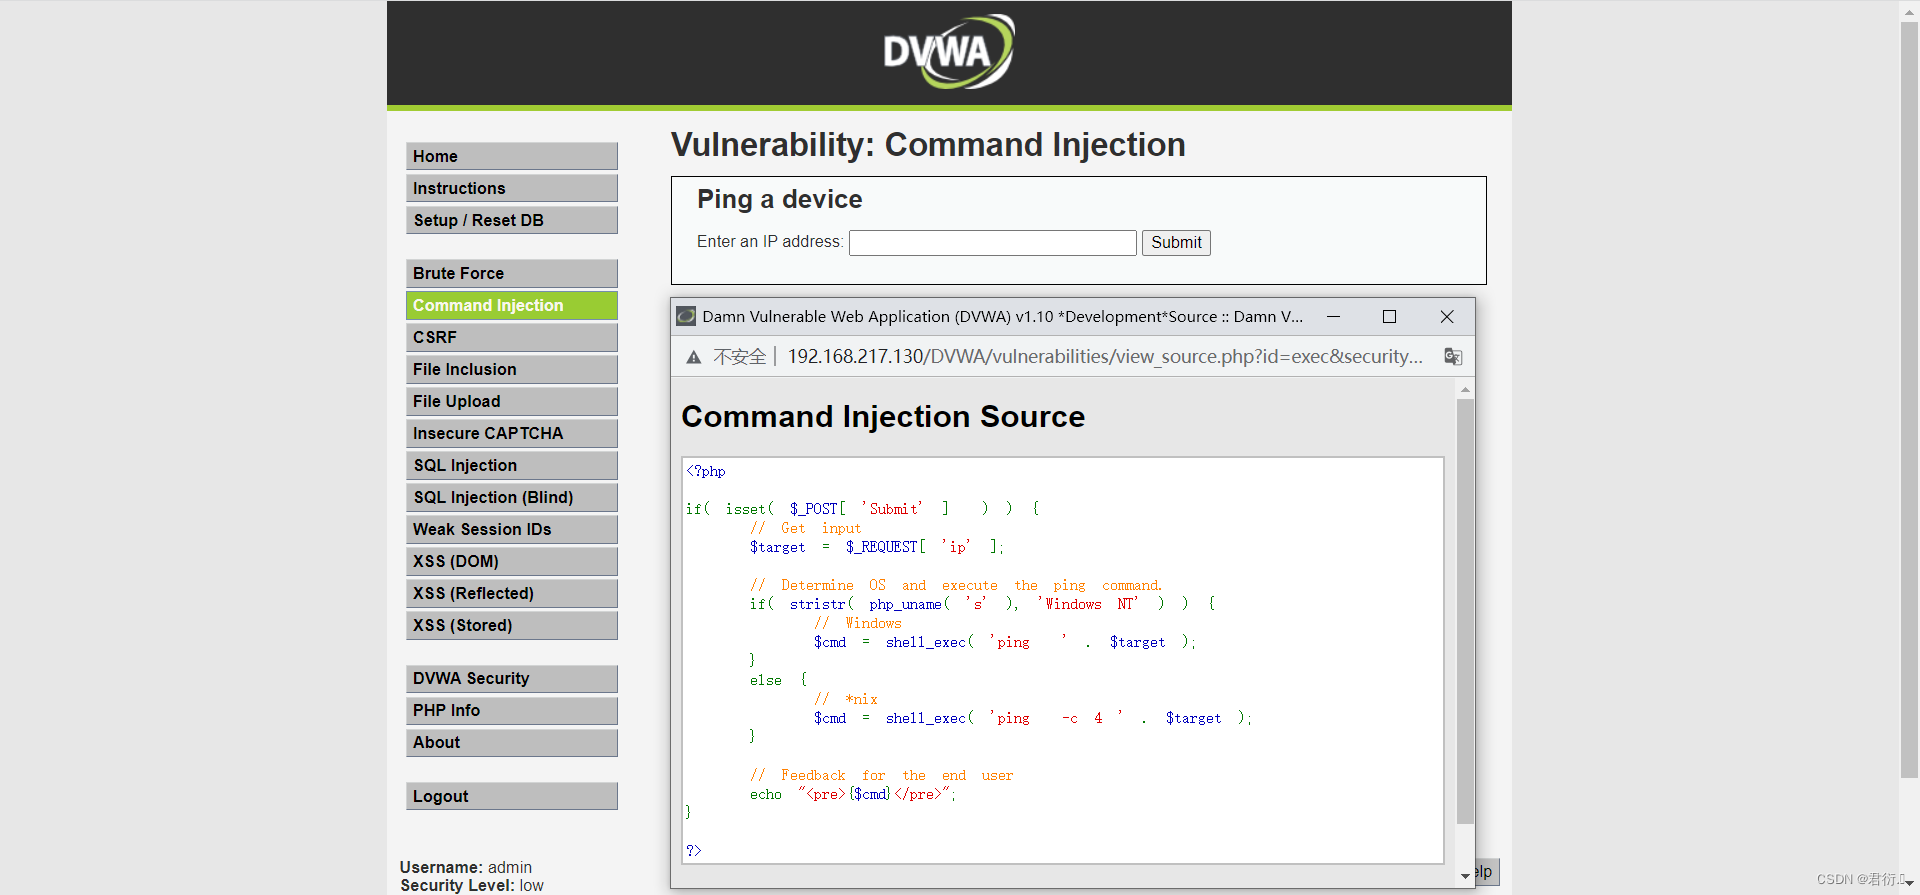Select Brute Force vulnerability
Image resolution: width=1920 pixels, height=895 pixels.
point(512,273)
